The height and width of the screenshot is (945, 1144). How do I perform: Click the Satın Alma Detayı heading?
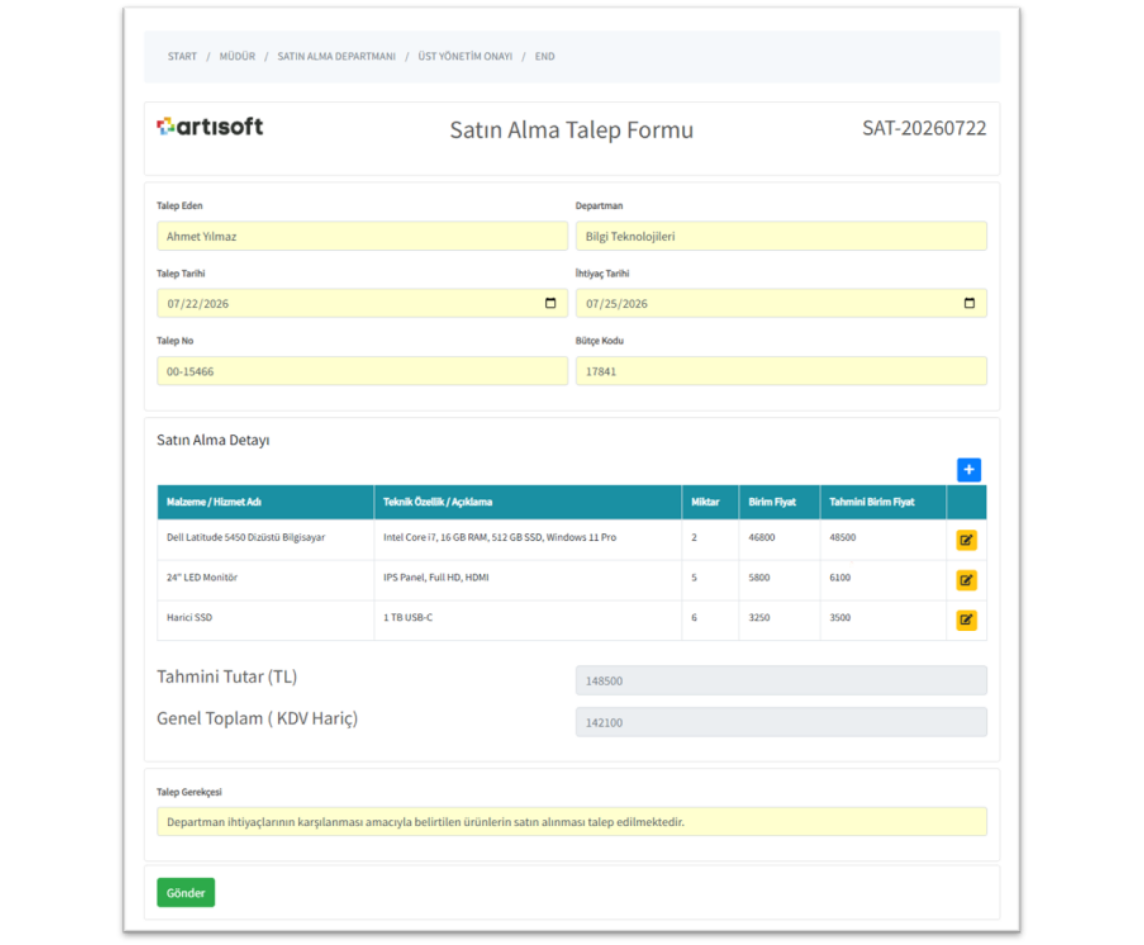pyautogui.click(x=213, y=440)
